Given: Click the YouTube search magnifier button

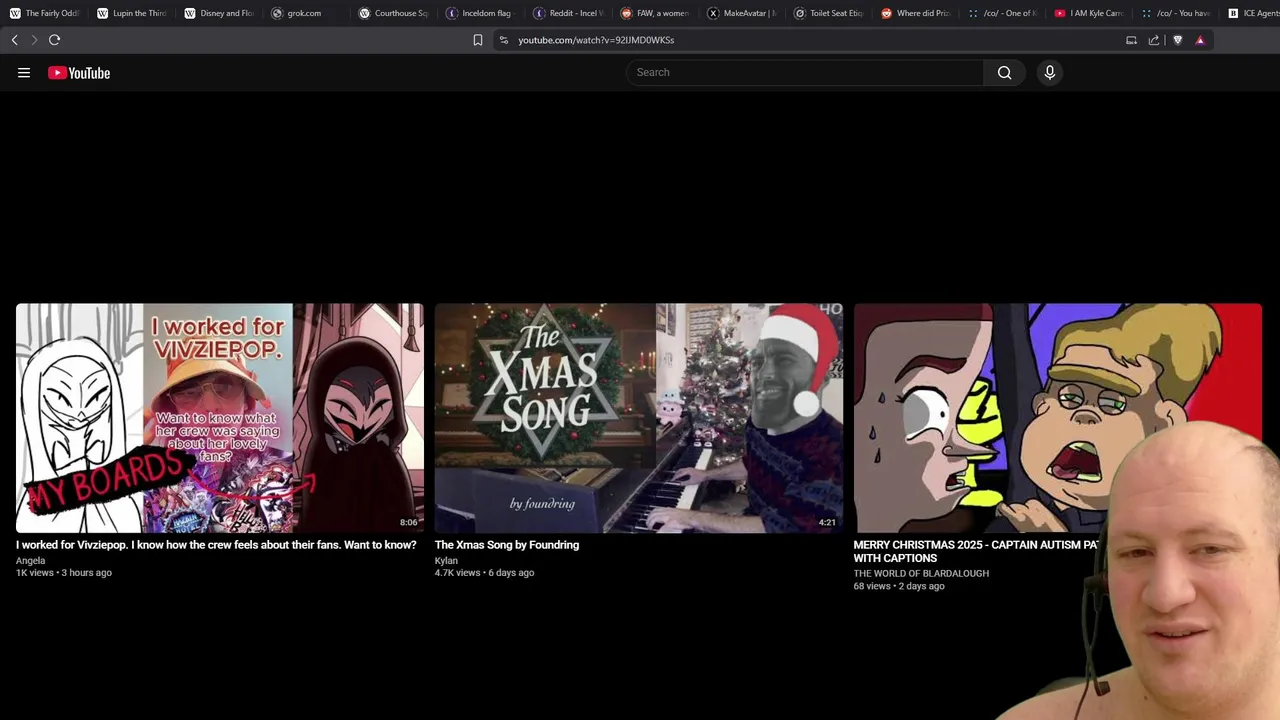Looking at the screenshot, I should [1004, 72].
